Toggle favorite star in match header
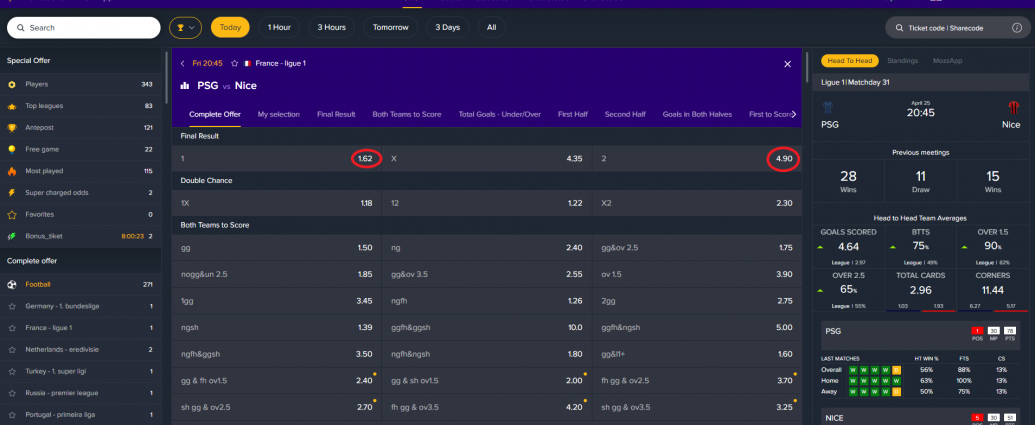1035x425 pixels. point(234,64)
